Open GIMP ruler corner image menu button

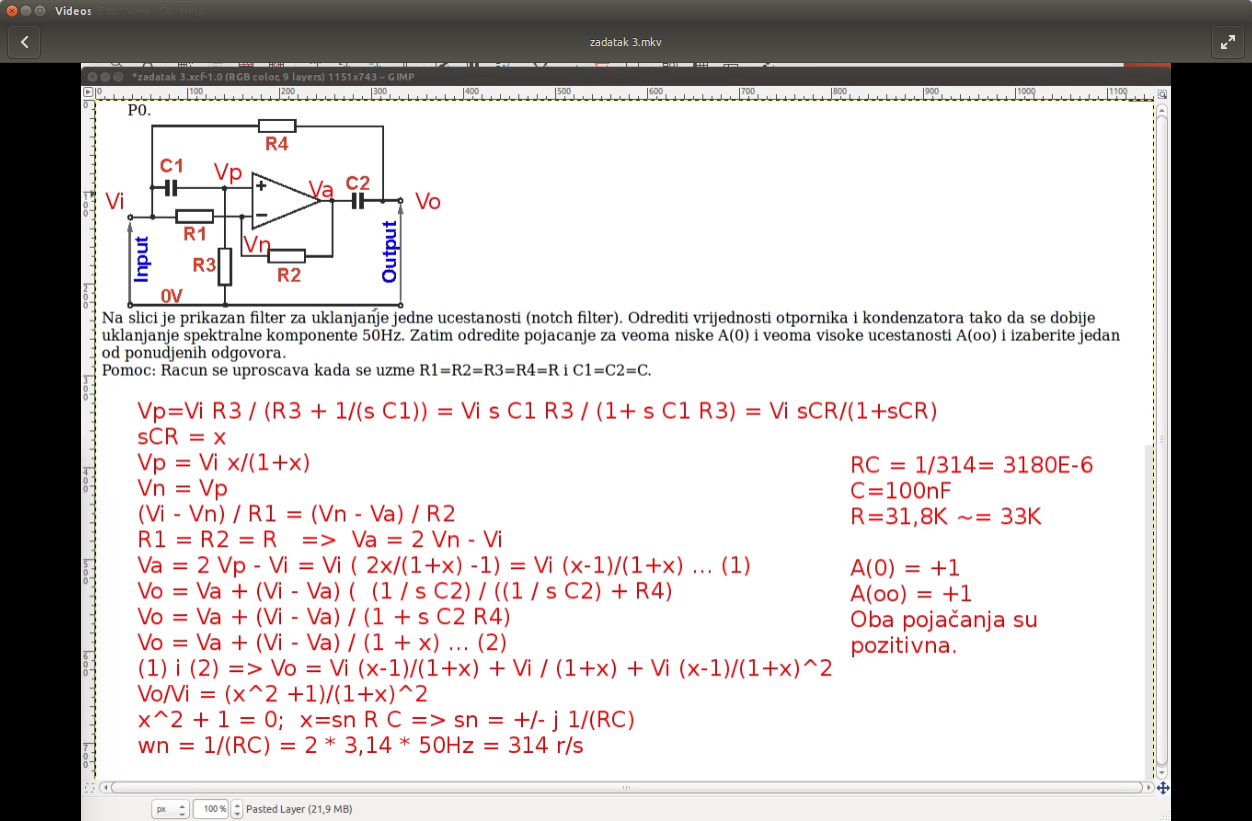point(88,92)
